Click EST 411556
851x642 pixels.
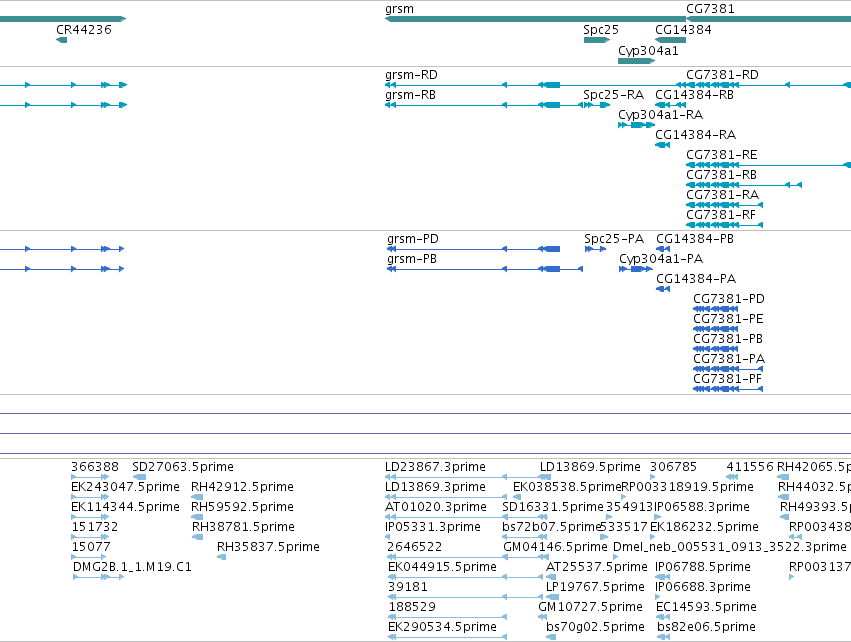tap(750, 467)
